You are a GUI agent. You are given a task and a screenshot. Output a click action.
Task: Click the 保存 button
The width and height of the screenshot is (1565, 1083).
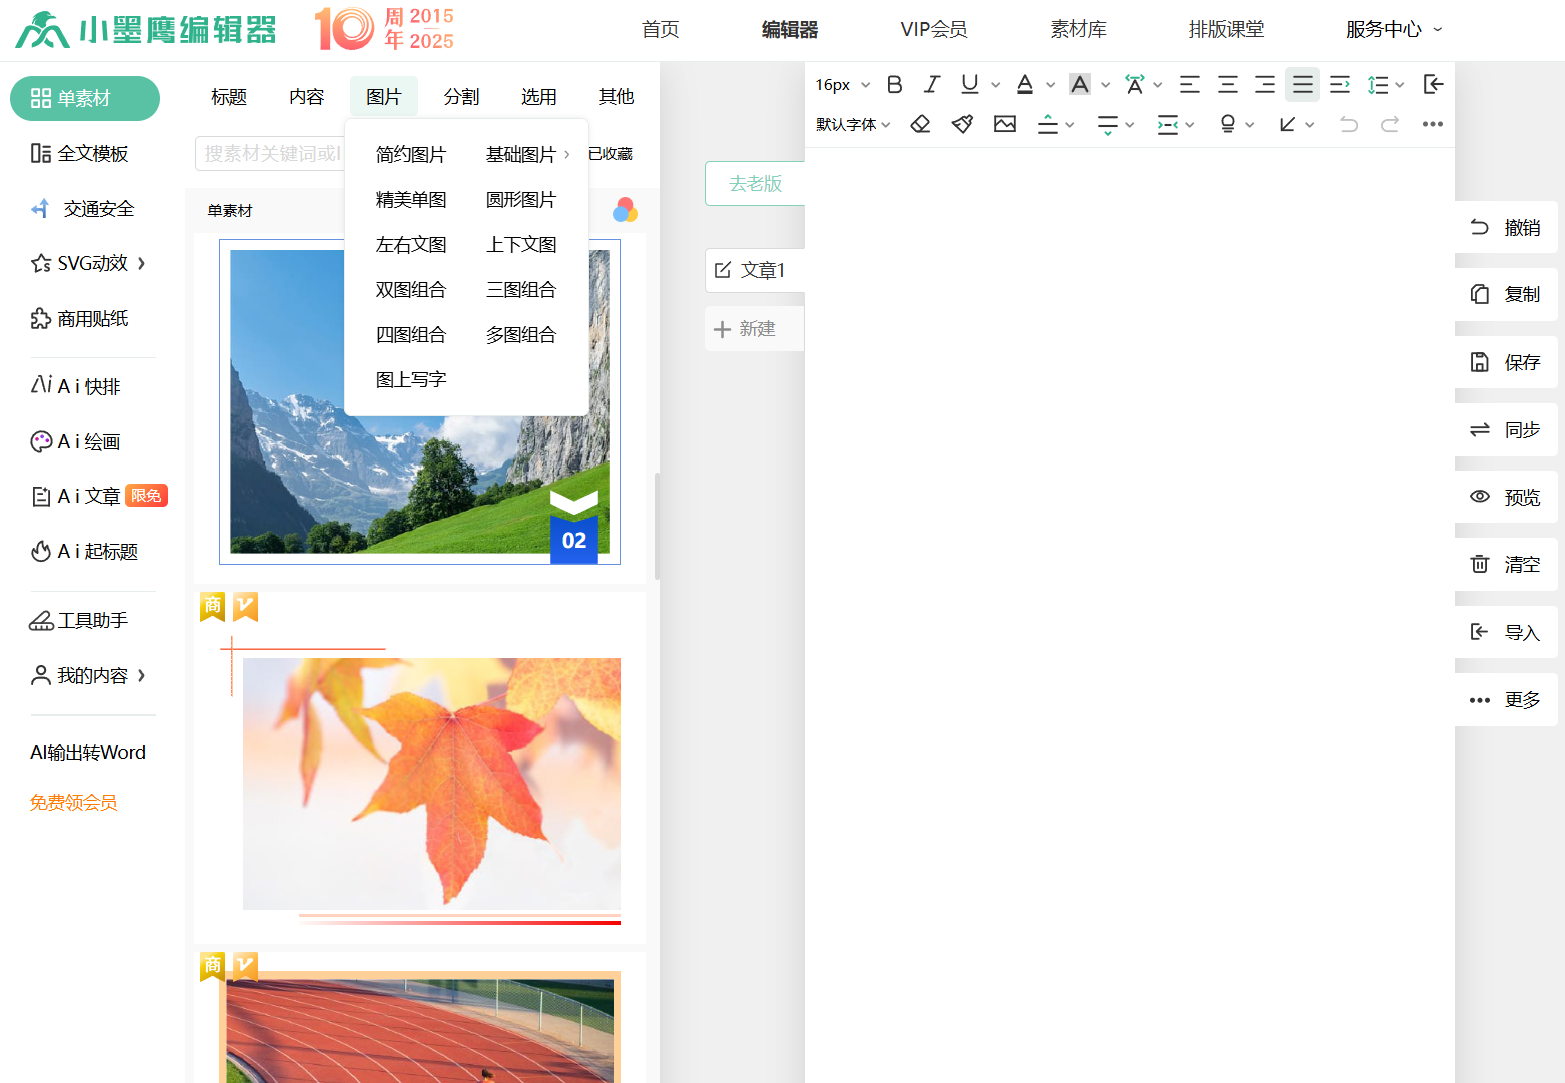(1505, 362)
